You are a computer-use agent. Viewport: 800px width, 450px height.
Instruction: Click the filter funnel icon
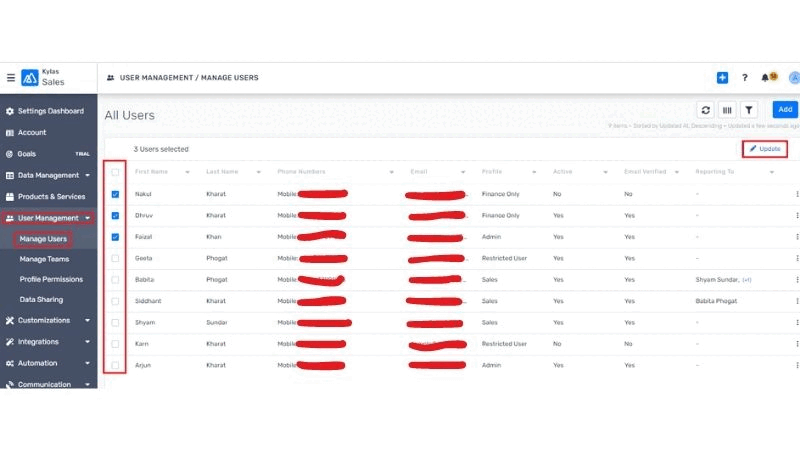pyautogui.click(x=750, y=110)
